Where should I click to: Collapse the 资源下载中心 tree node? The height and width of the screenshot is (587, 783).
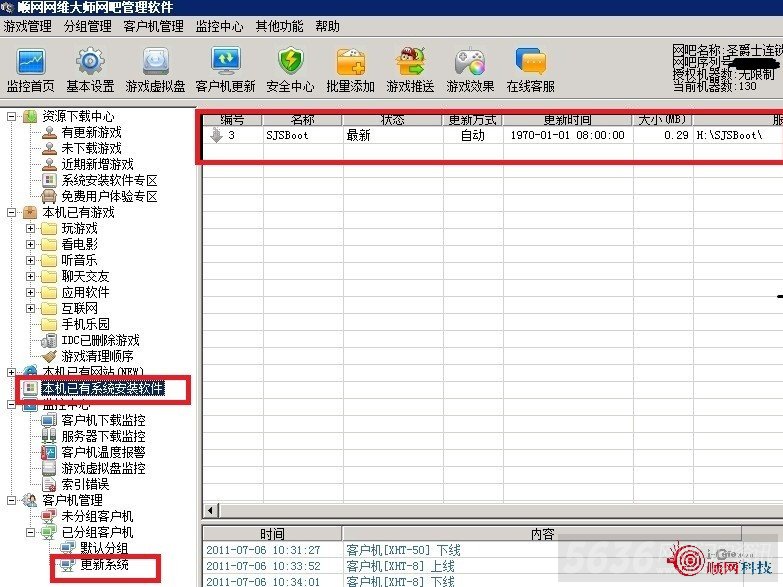click(x=11, y=116)
